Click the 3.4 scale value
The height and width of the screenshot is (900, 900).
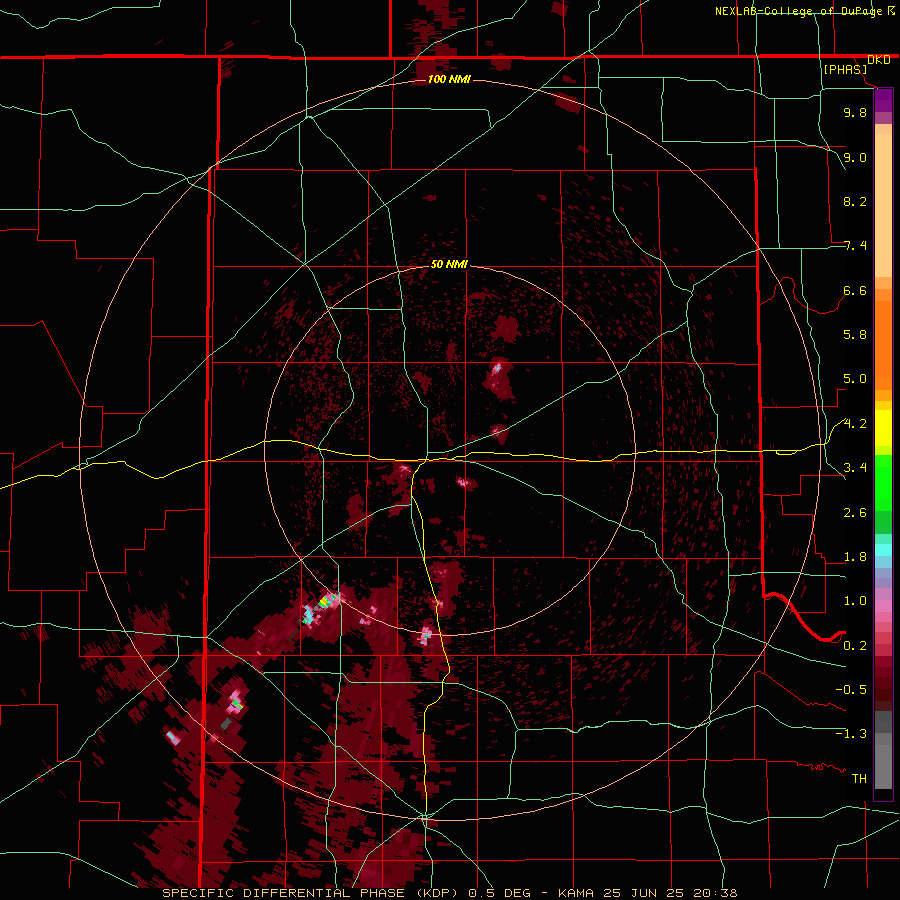point(855,468)
